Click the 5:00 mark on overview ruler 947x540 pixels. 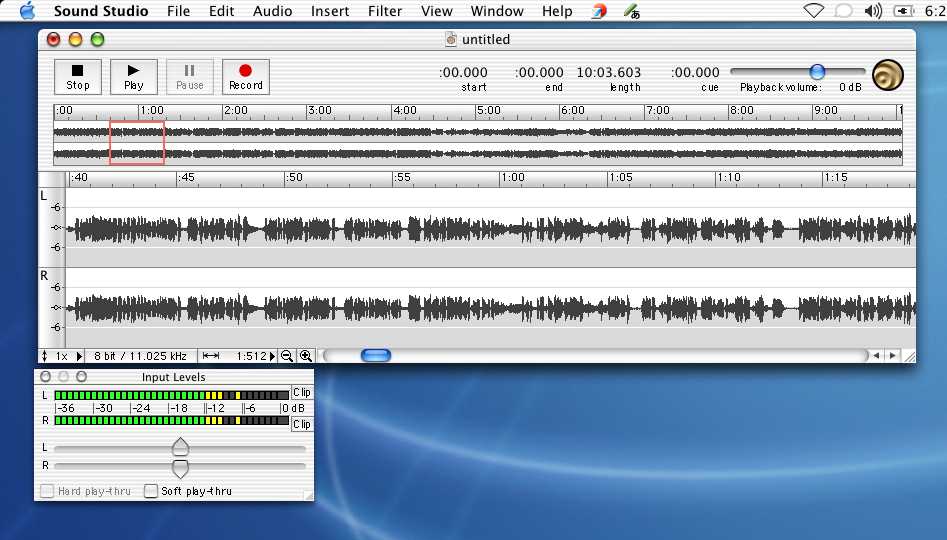click(489, 111)
